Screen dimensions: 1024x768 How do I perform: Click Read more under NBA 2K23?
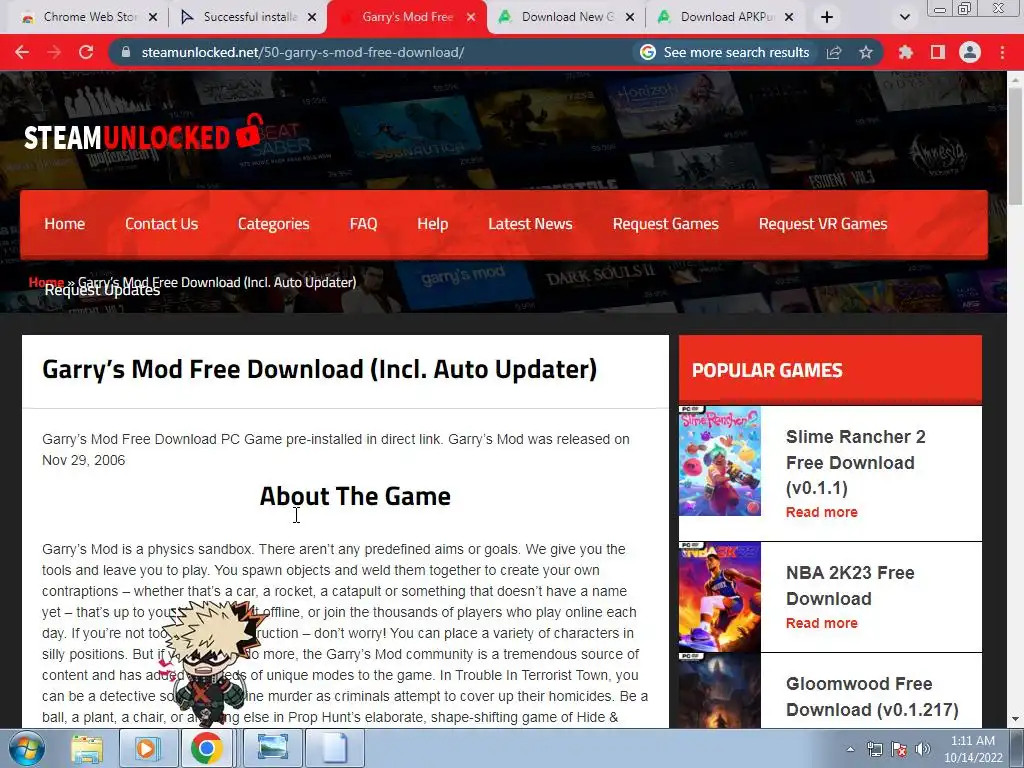click(822, 624)
